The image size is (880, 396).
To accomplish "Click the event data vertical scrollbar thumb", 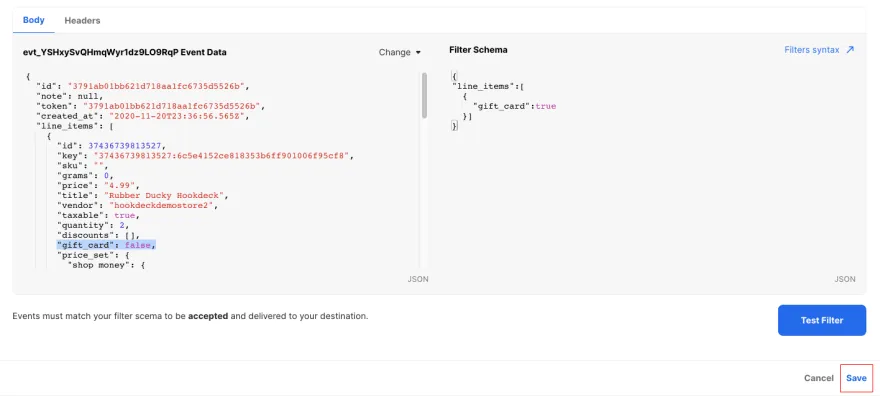I will (424, 95).
